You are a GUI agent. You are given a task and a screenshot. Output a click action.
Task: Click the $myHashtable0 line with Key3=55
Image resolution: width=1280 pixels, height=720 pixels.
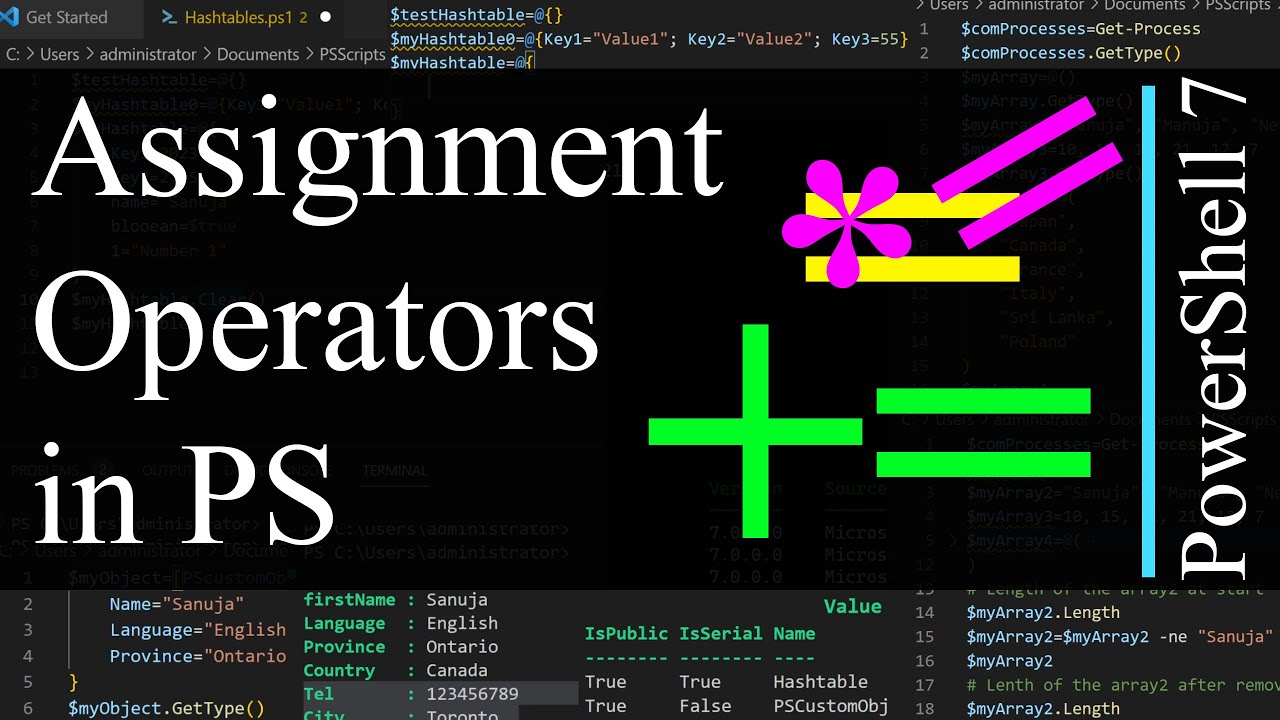pos(648,39)
